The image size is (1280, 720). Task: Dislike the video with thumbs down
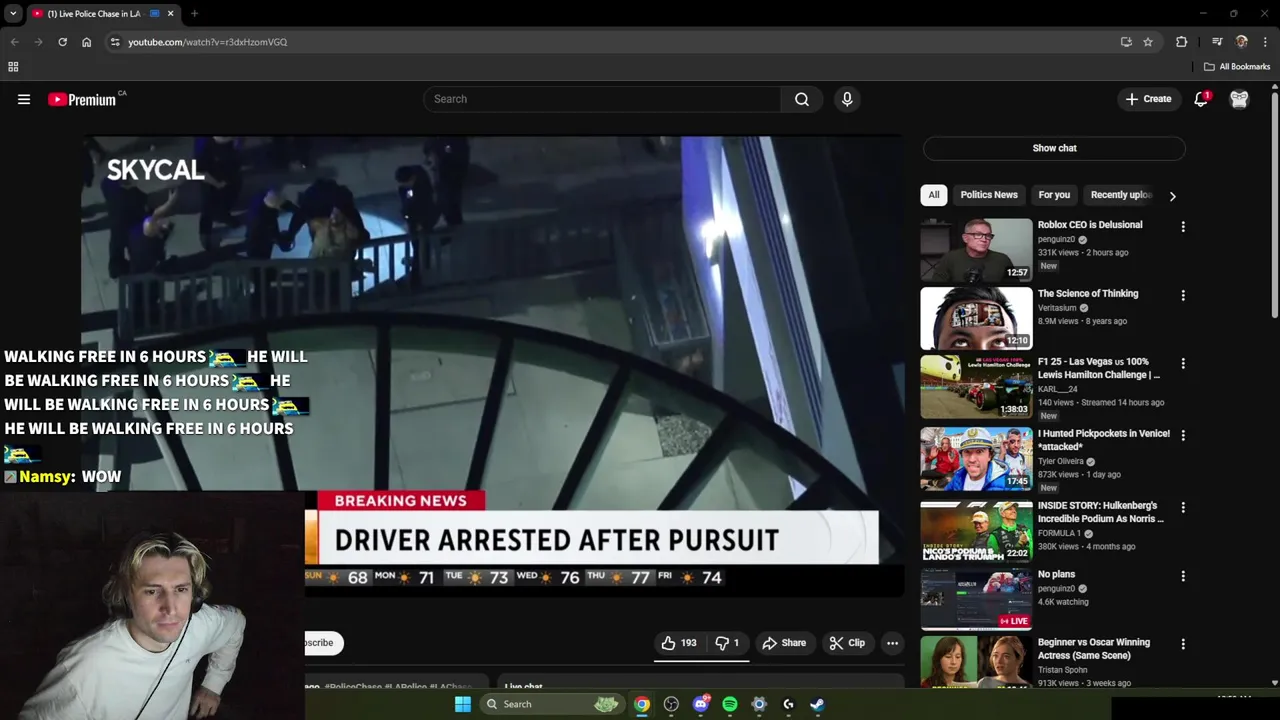tap(727, 643)
